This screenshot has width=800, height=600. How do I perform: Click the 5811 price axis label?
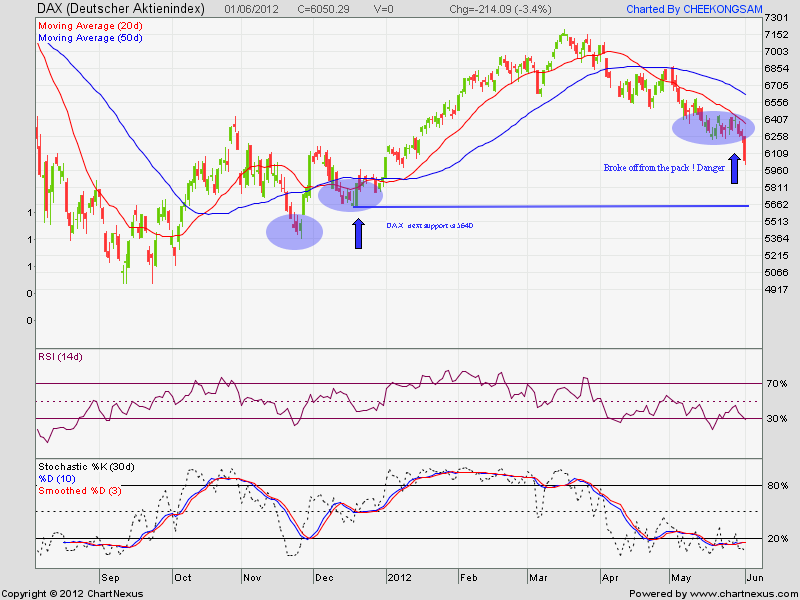pos(776,187)
